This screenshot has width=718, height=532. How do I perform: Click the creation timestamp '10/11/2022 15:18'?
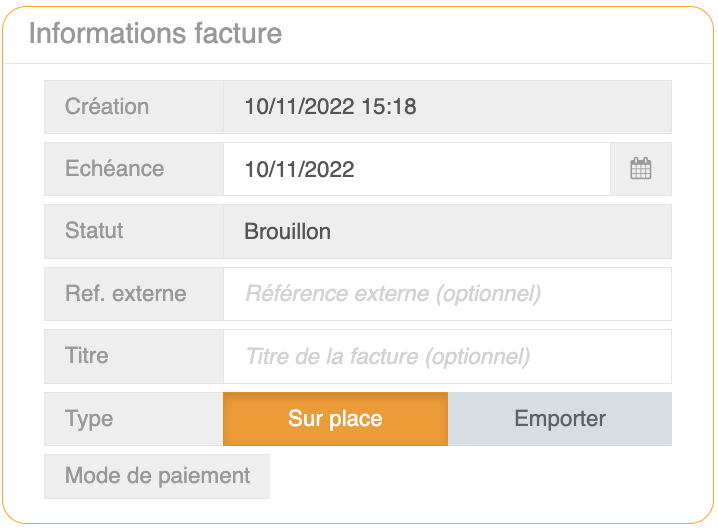coord(330,107)
